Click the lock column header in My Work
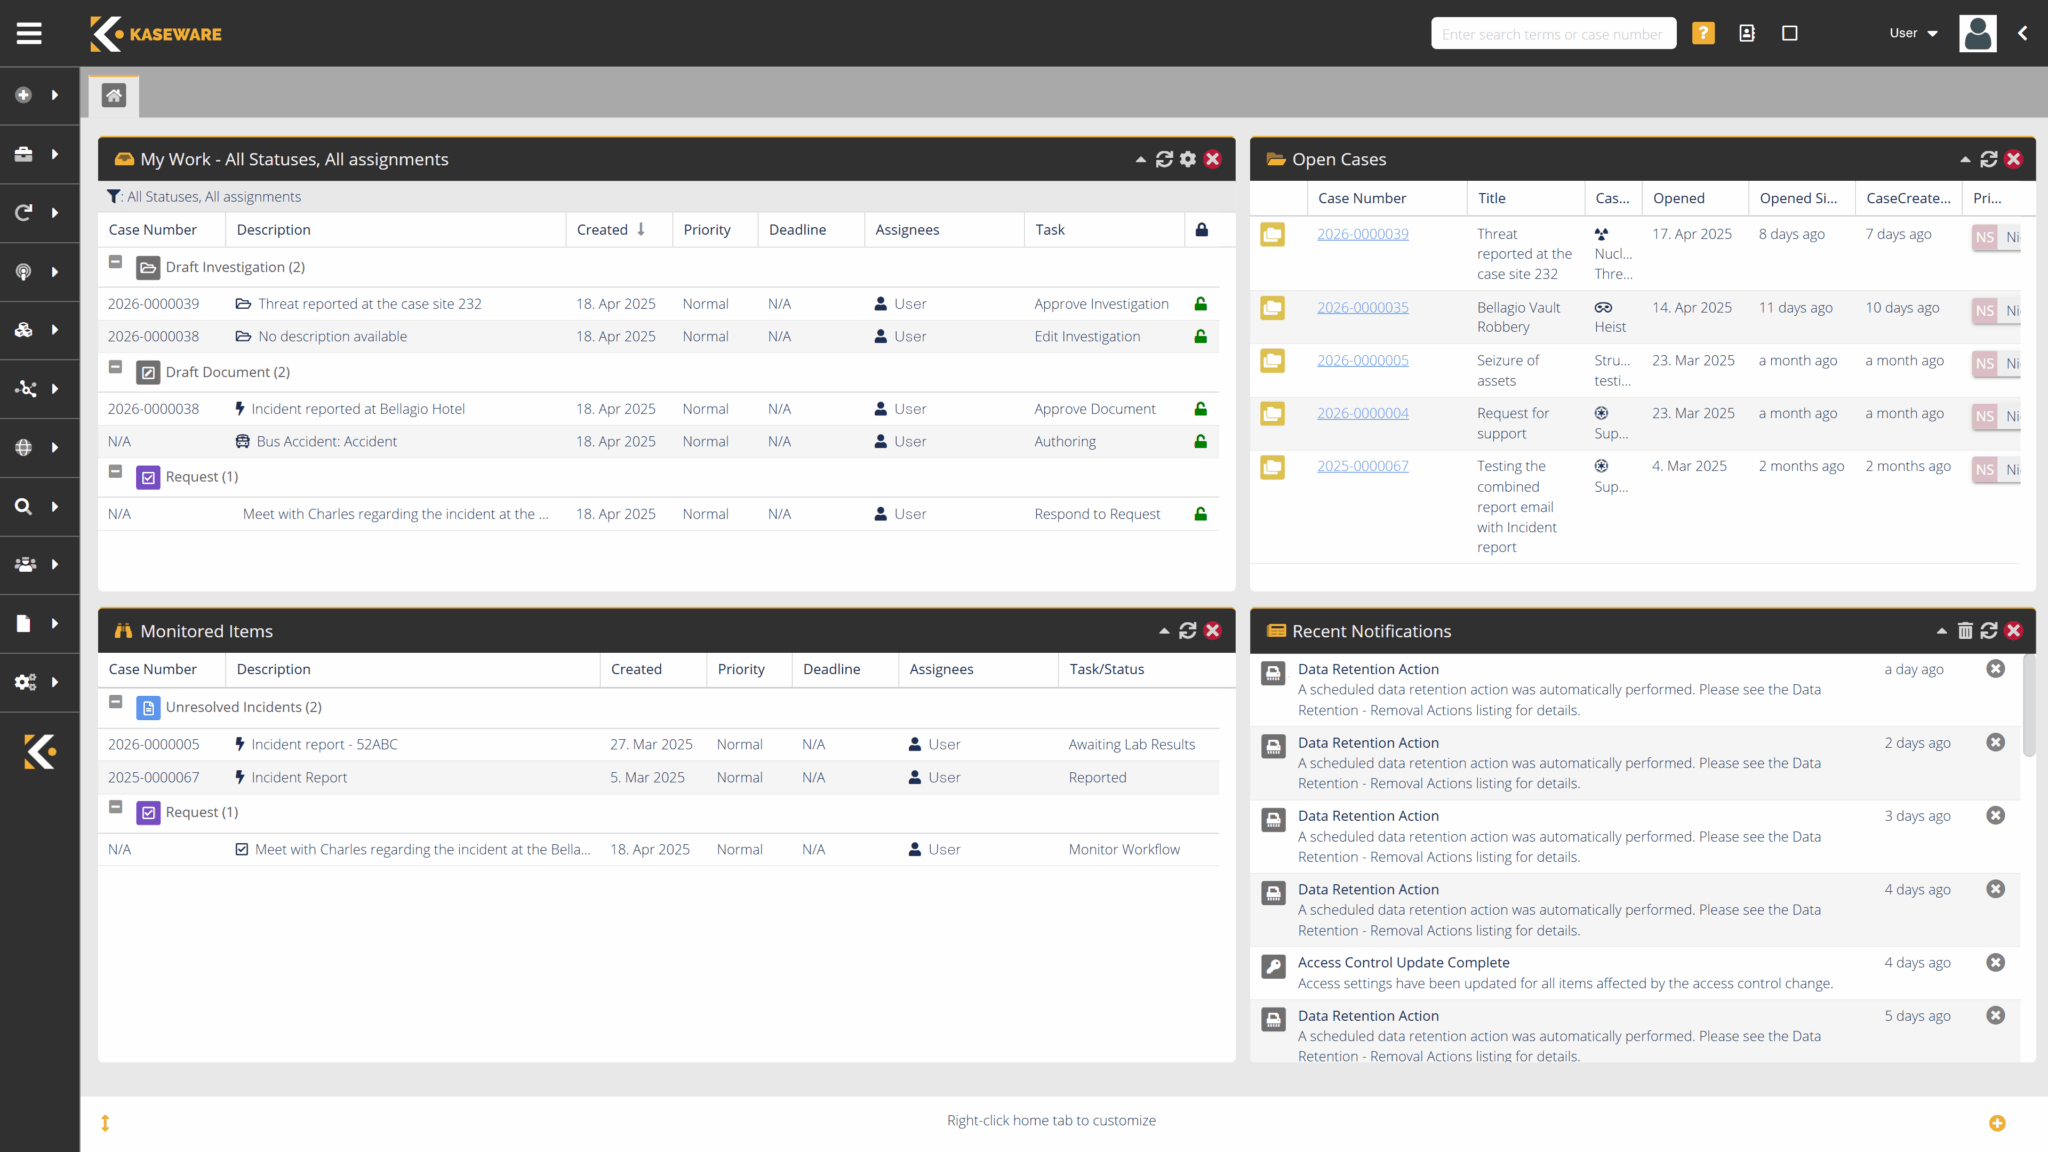The image size is (2048, 1152). click(1200, 229)
